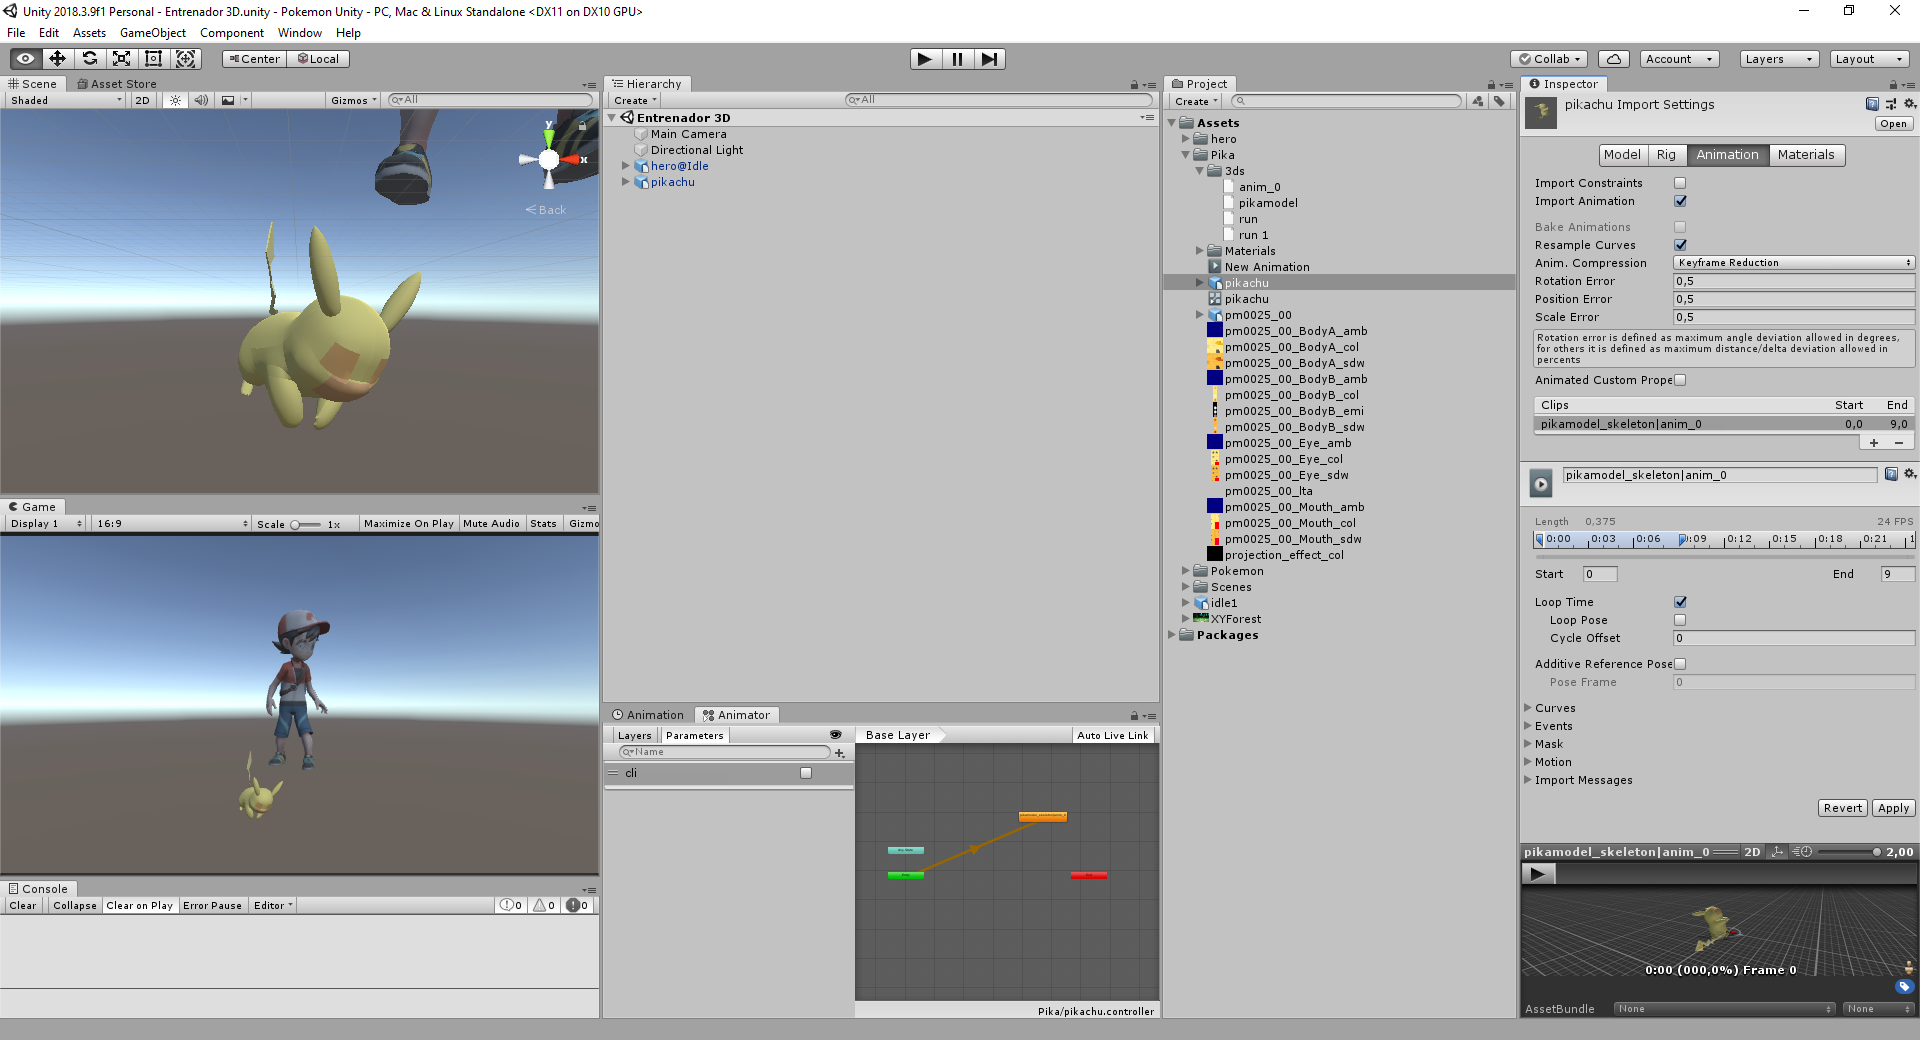
Task: Toggle scene effects image icon
Action: tap(228, 100)
